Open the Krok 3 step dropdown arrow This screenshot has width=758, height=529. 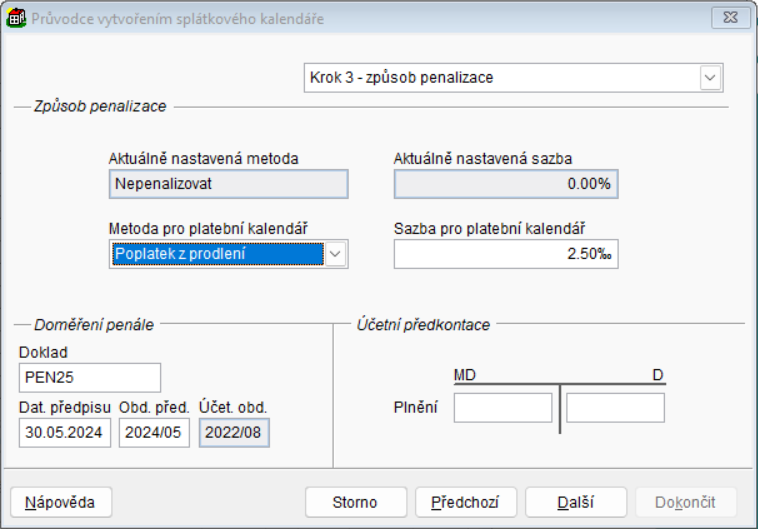click(711, 78)
